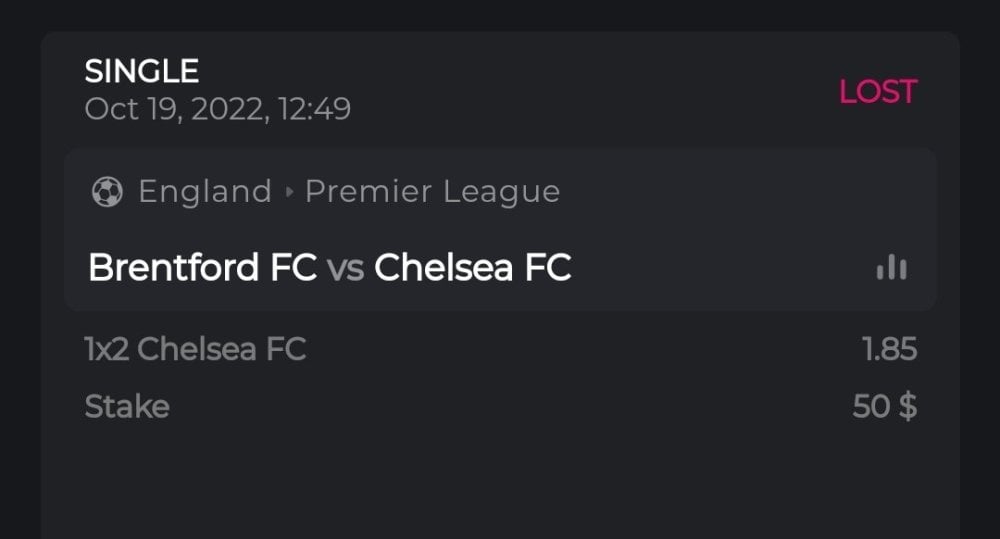
Task: Open match statistics bar chart icon
Action: tap(891, 268)
